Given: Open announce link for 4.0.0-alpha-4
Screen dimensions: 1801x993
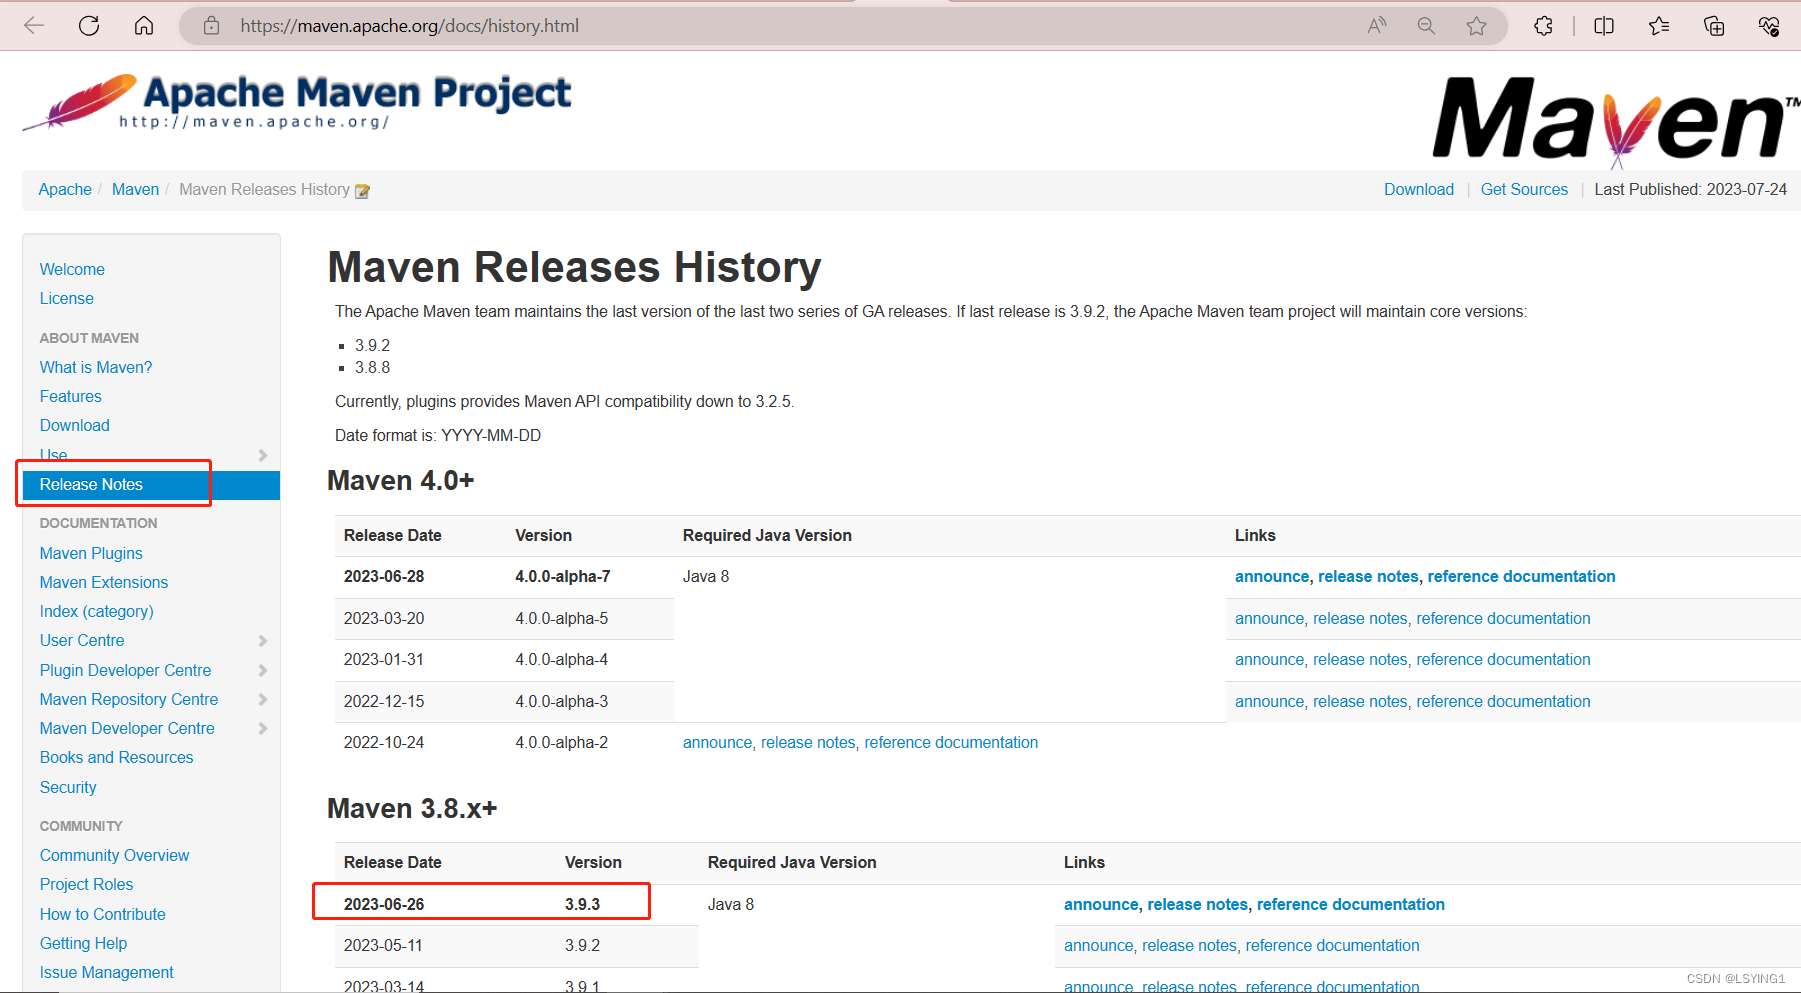Looking at the screenshot, I should coord(1269,659).
